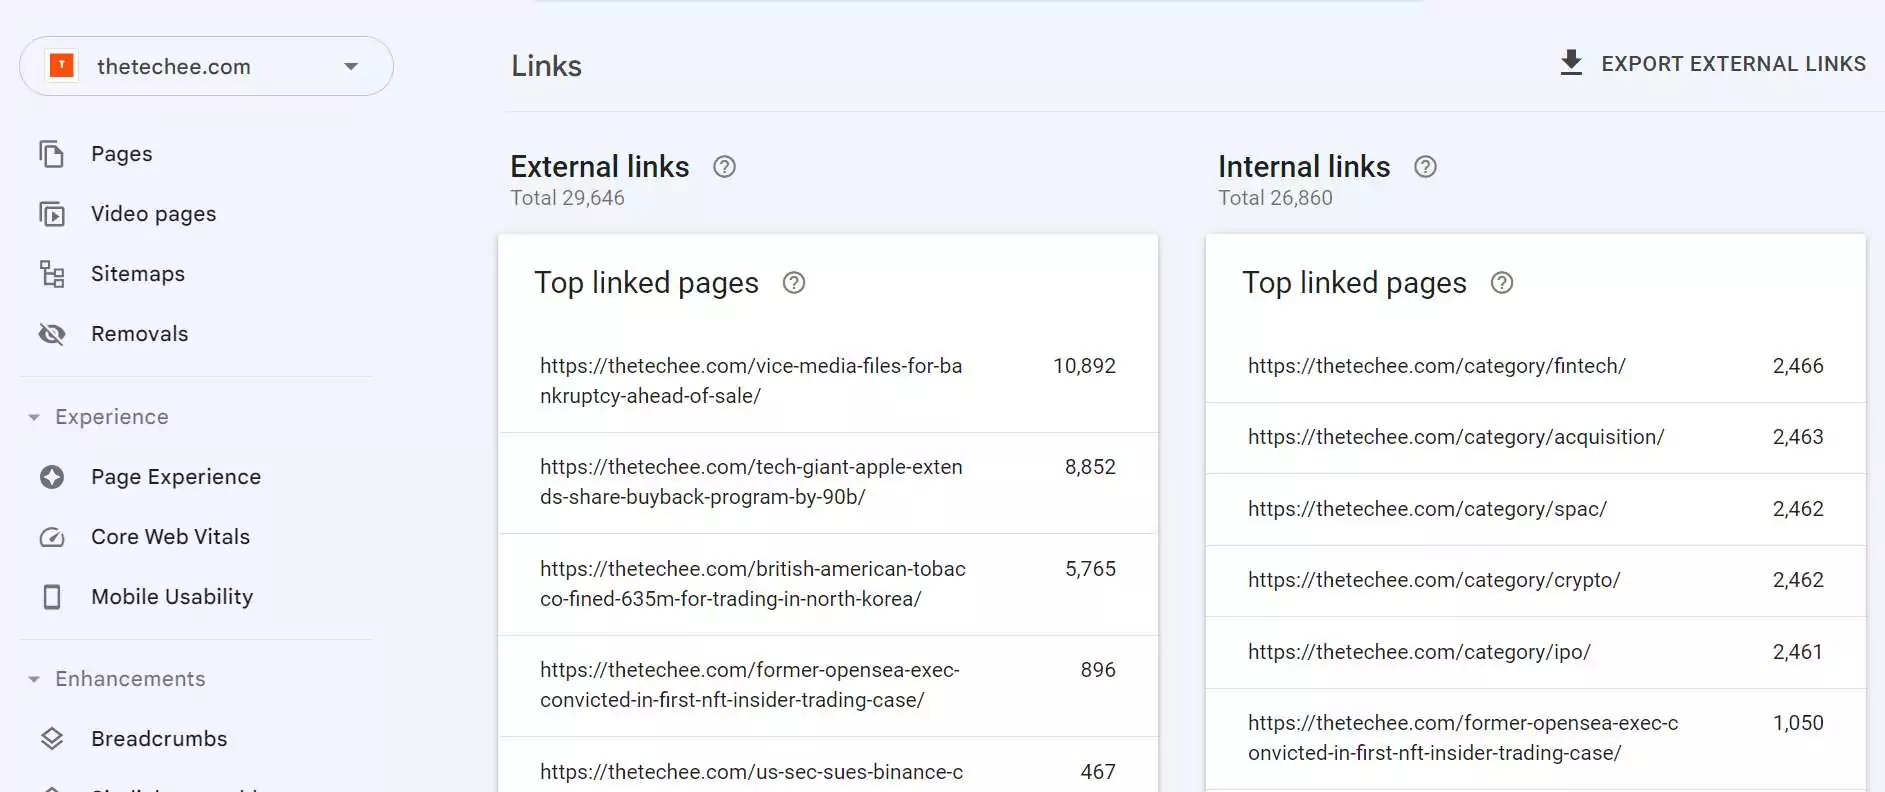Click the Page Experience star icon
The image size is (1885, 792).
tap(52, 477)
